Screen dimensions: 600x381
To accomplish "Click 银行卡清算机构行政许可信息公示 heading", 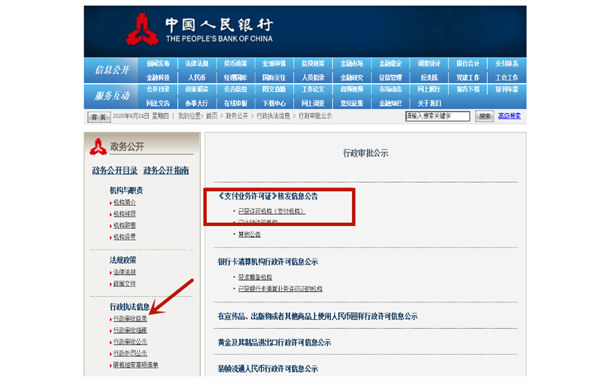I will pos(268,262).
